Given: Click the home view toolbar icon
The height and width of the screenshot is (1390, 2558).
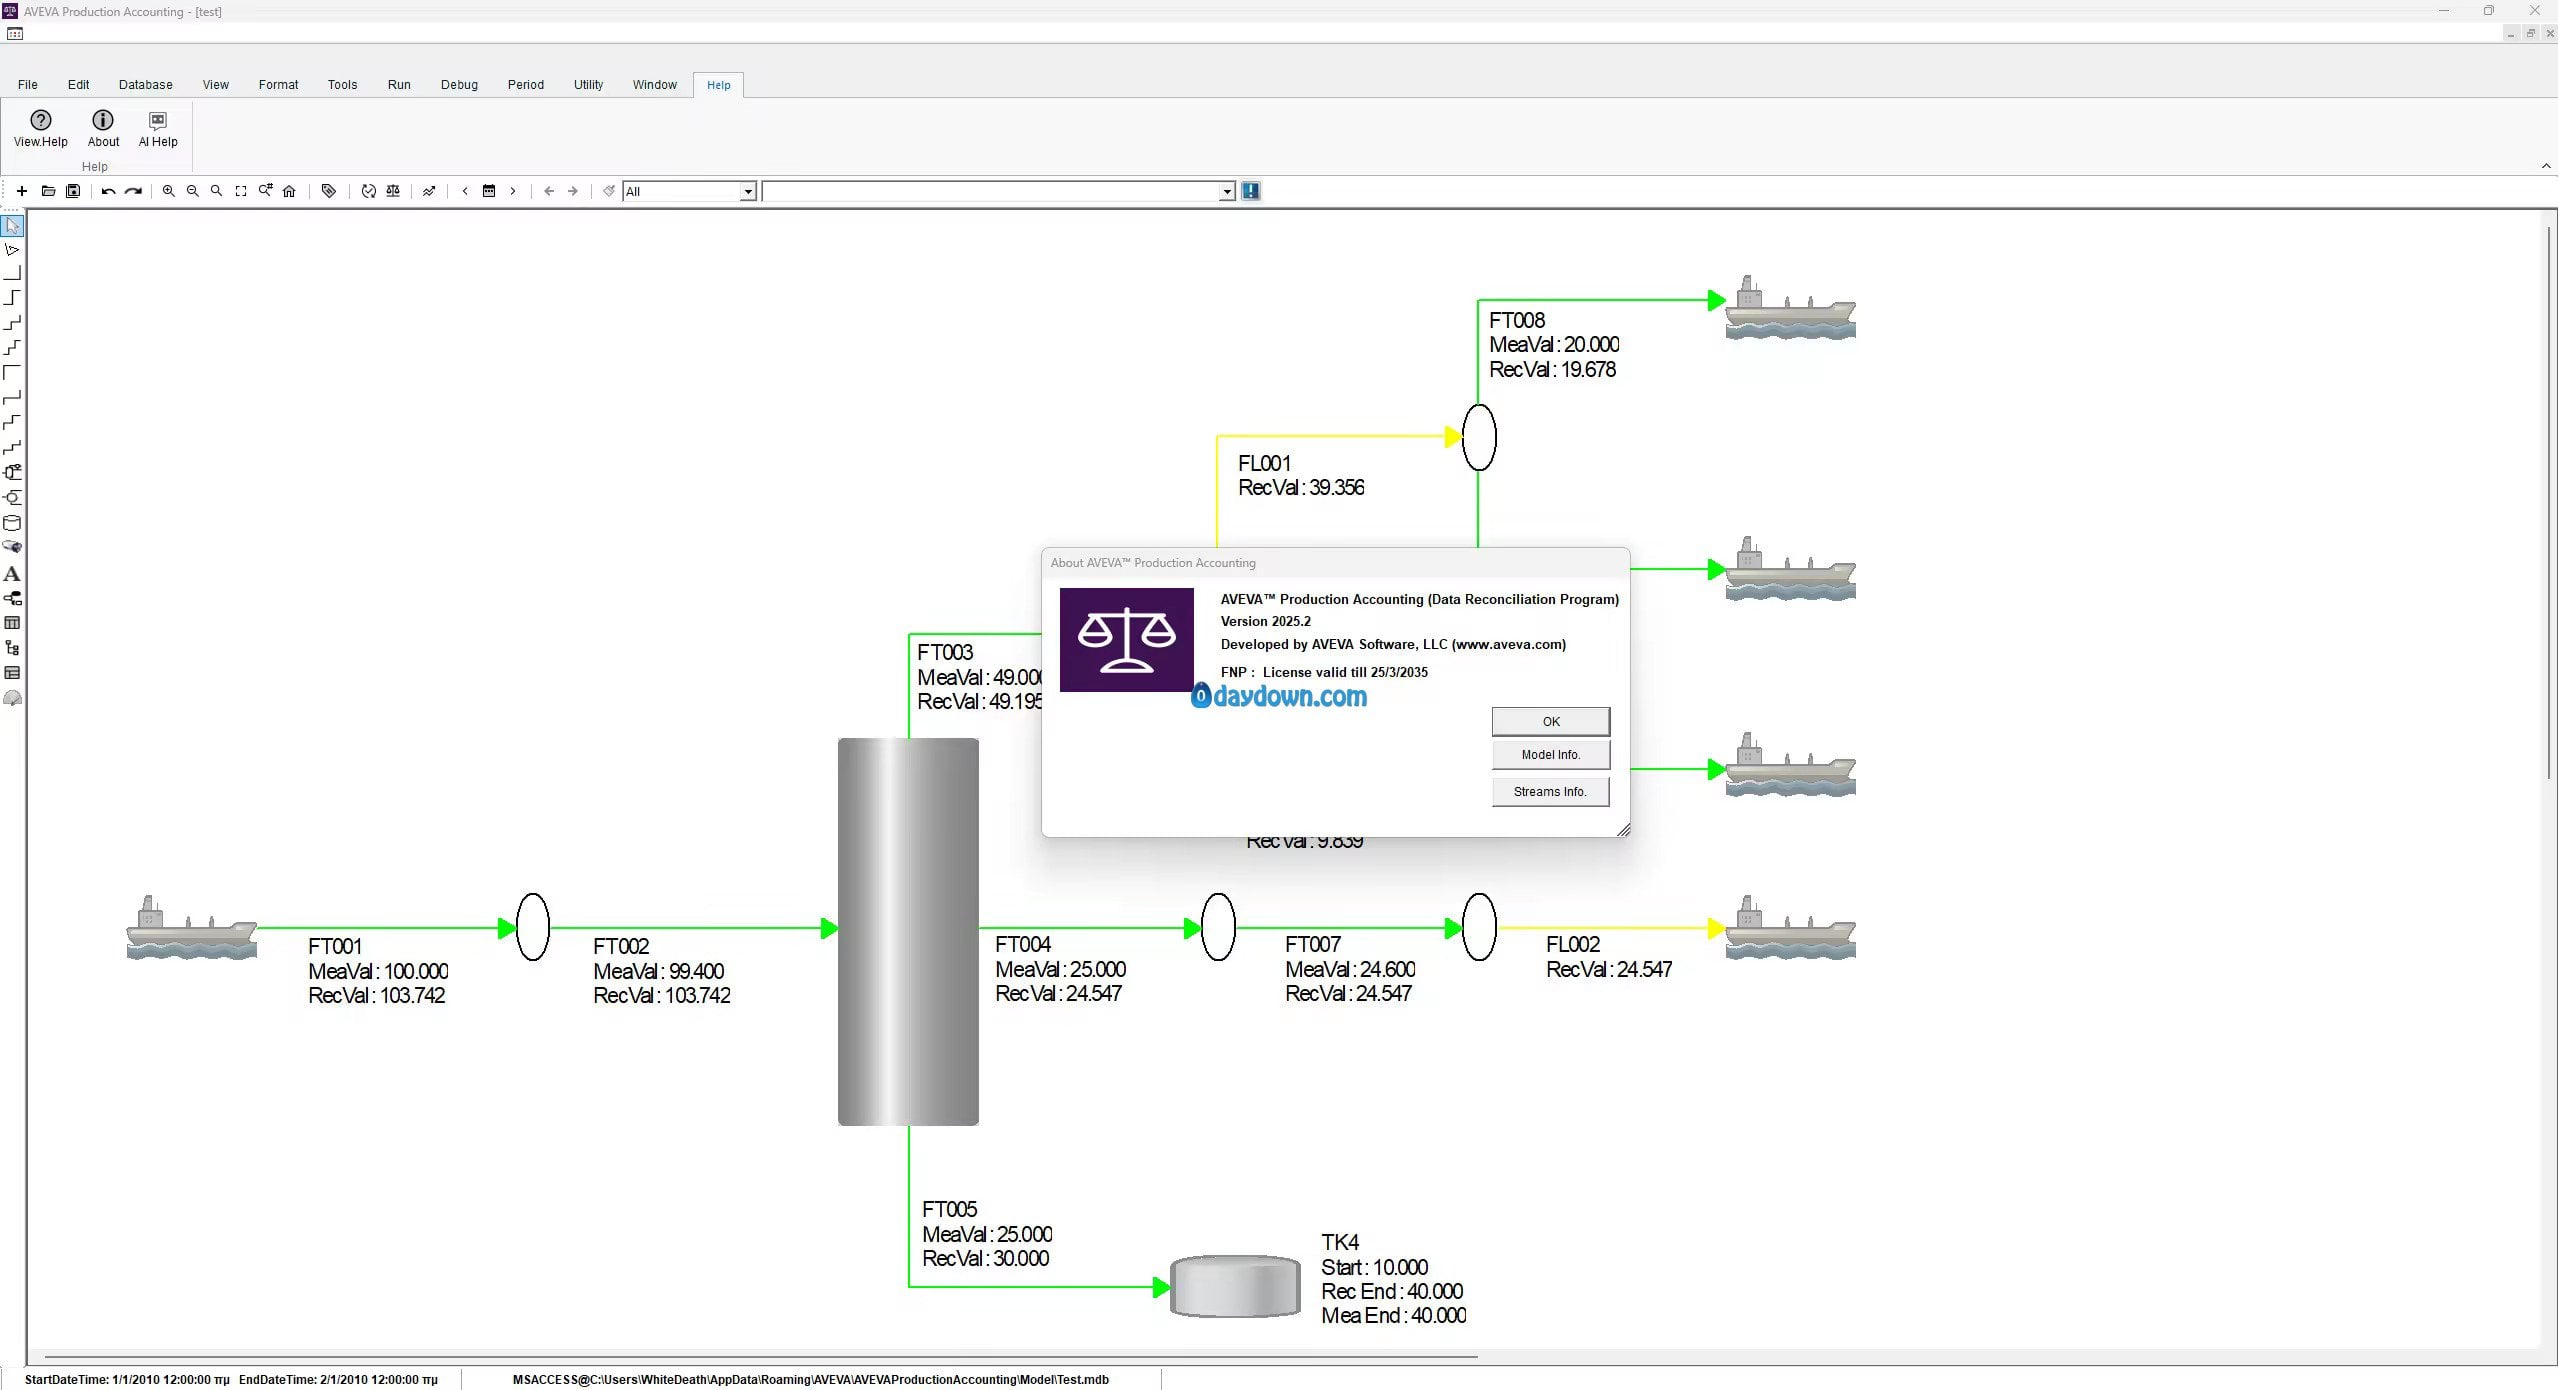Looking at the screenshot, I should coord(289,191).
